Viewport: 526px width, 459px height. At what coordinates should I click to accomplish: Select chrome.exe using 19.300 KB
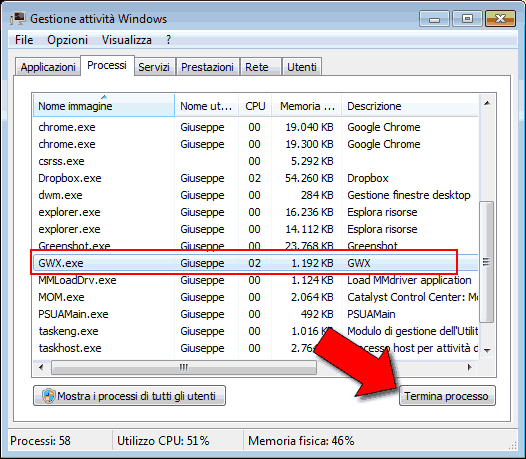tap(256, 144)
